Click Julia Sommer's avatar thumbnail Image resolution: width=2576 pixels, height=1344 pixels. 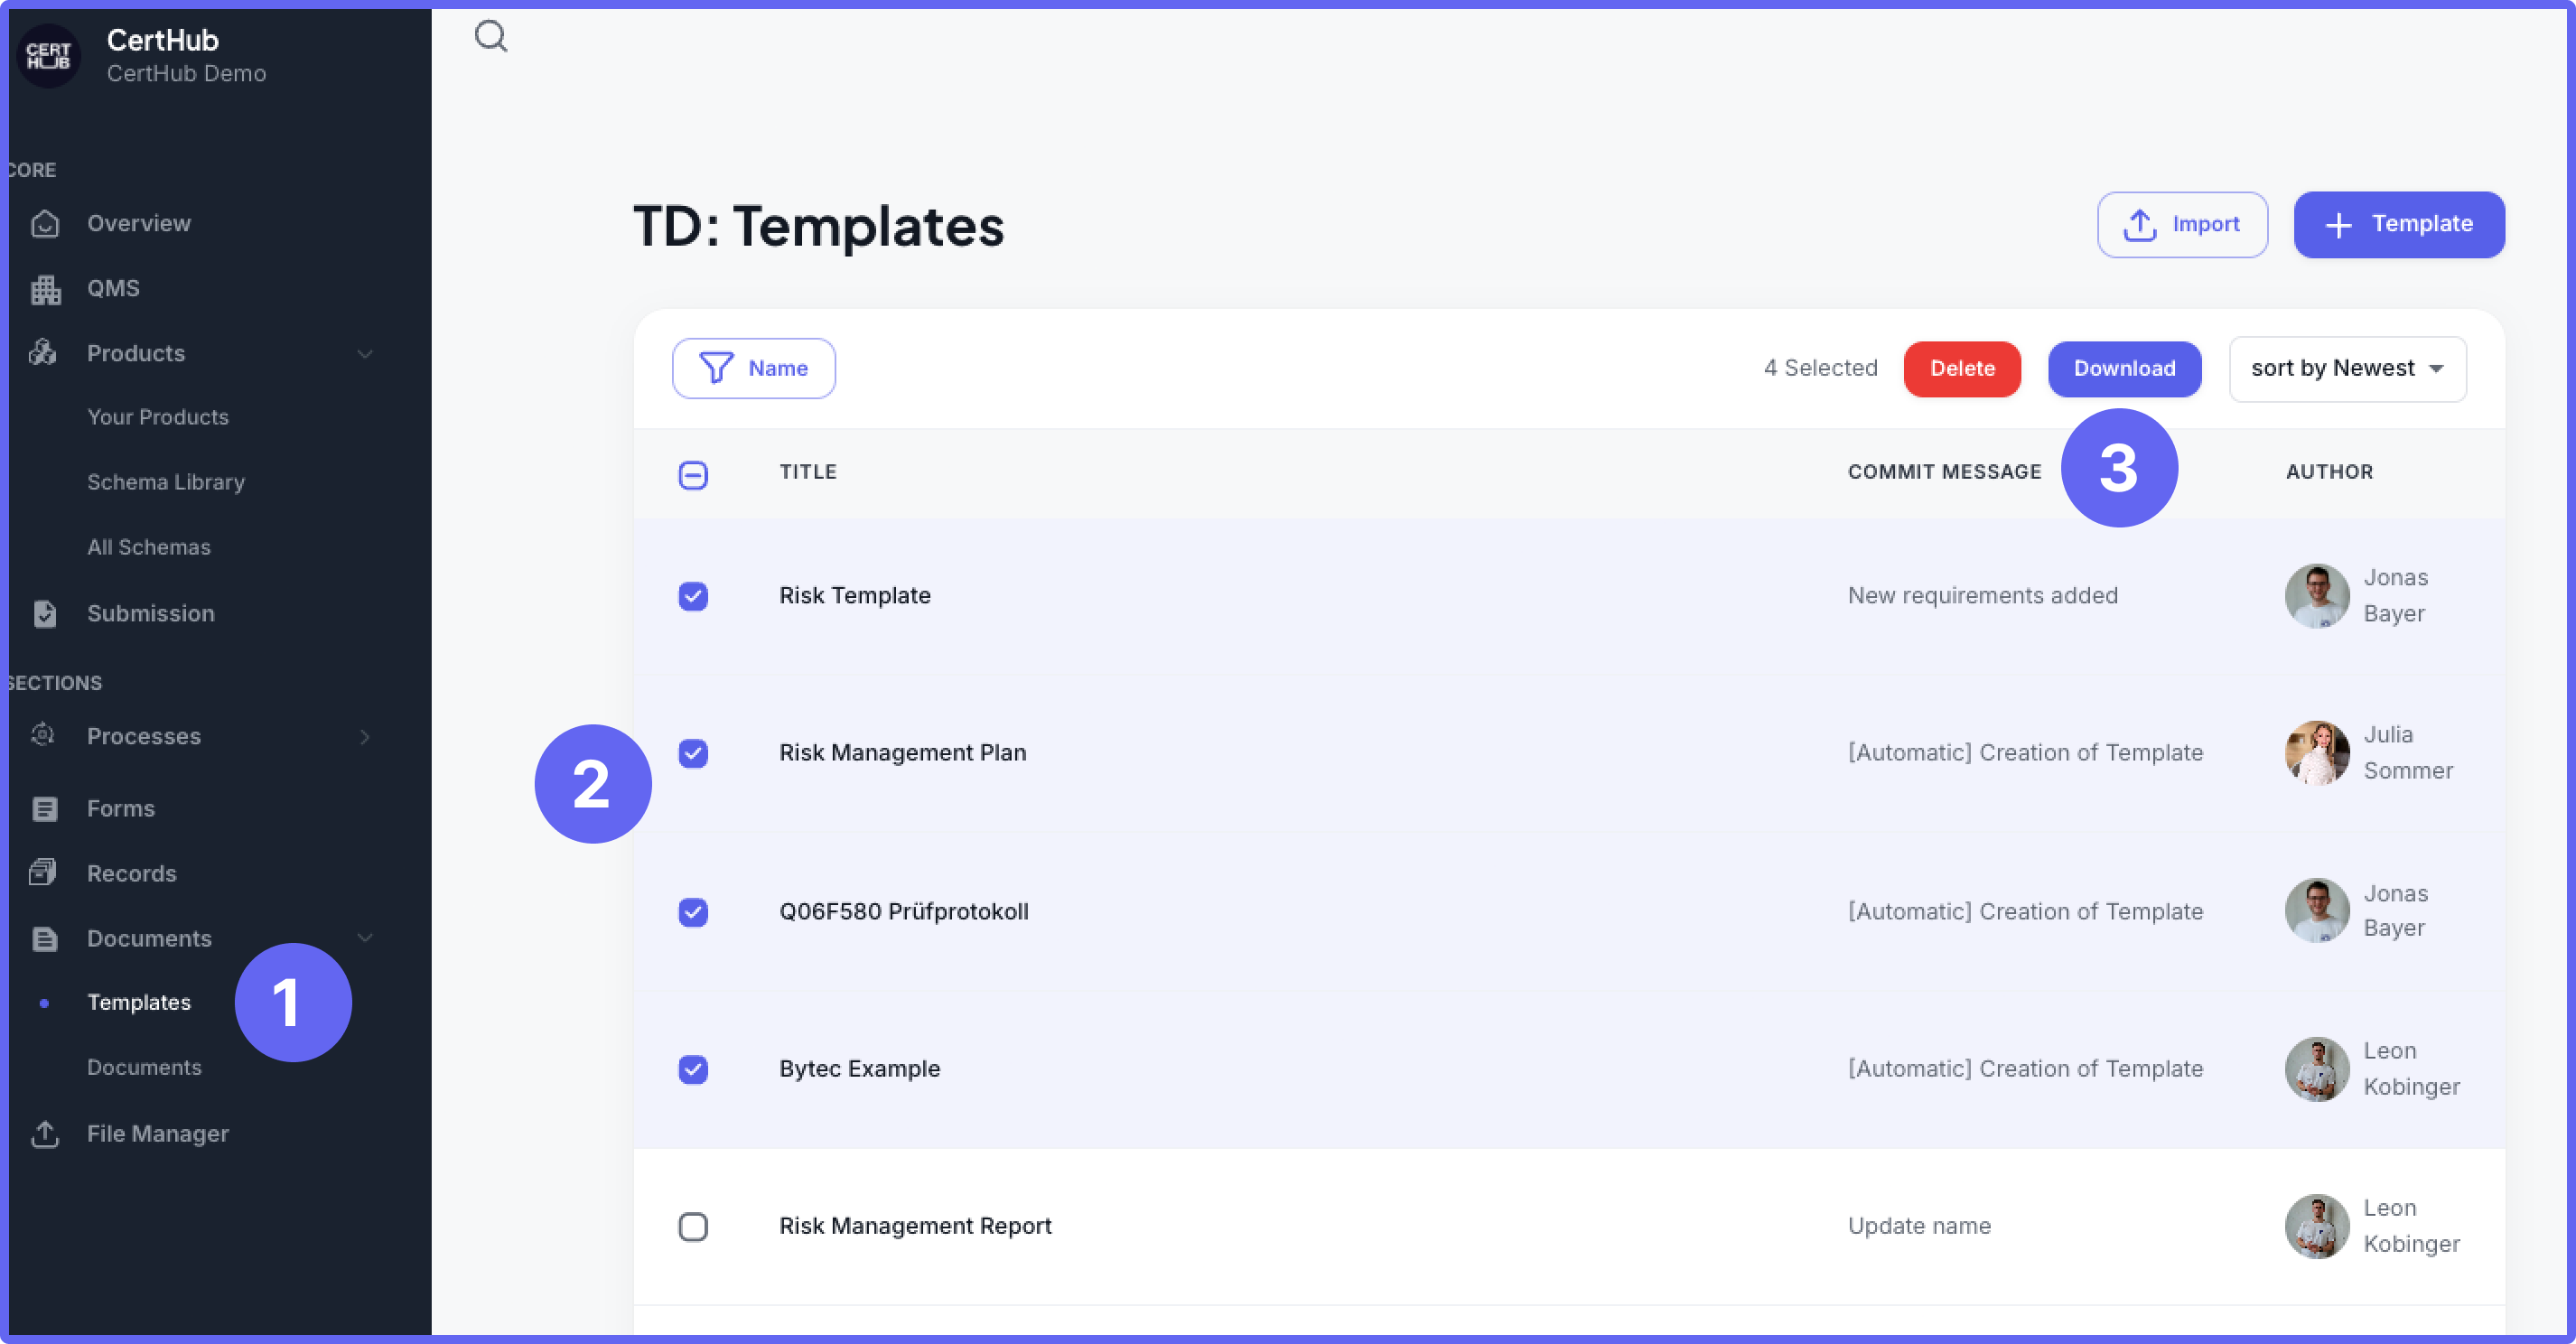click(2317, 753)
